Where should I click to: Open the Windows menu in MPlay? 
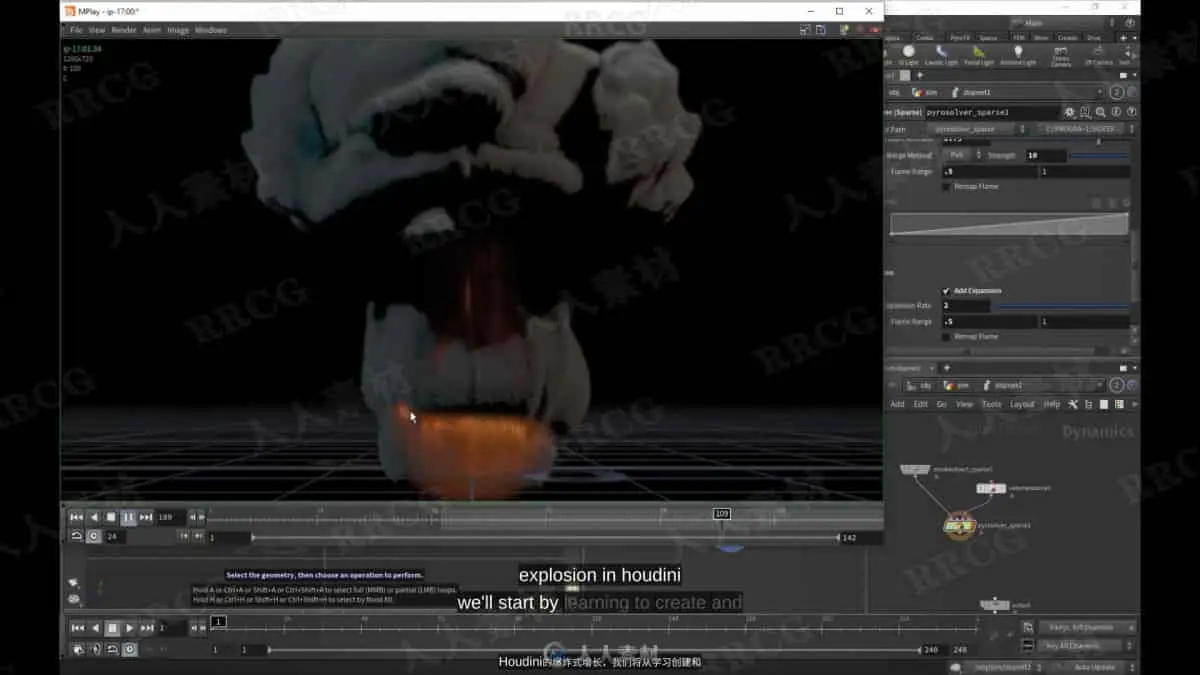pyautogui.click(x=210, y=30)
